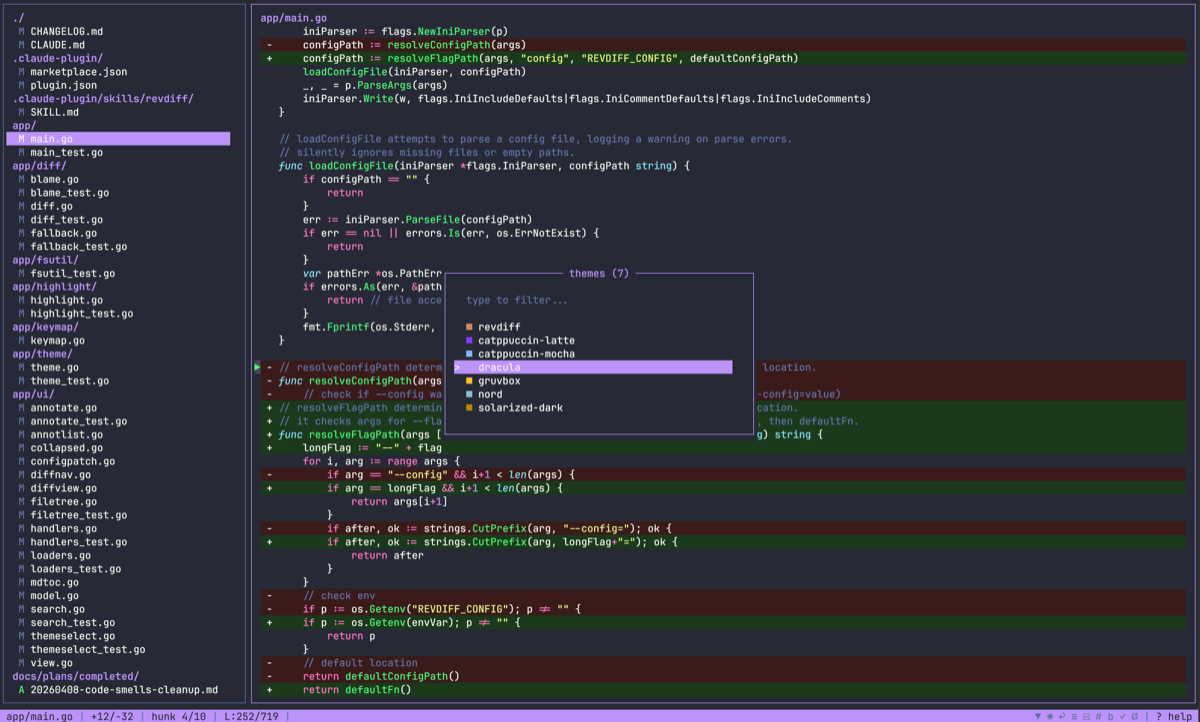Click the M modified marker next to main.go
1200x722 pixels.
point(22,139)
